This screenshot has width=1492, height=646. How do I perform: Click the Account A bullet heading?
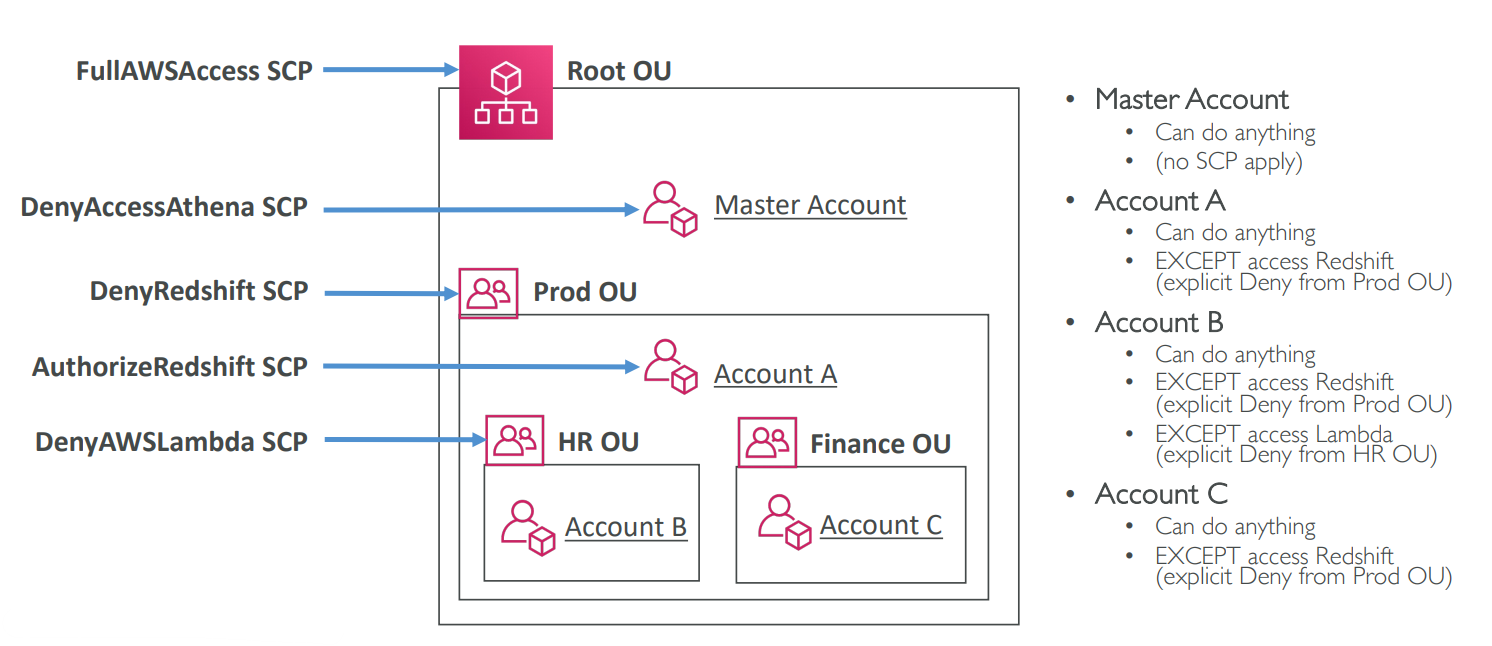1160,201
